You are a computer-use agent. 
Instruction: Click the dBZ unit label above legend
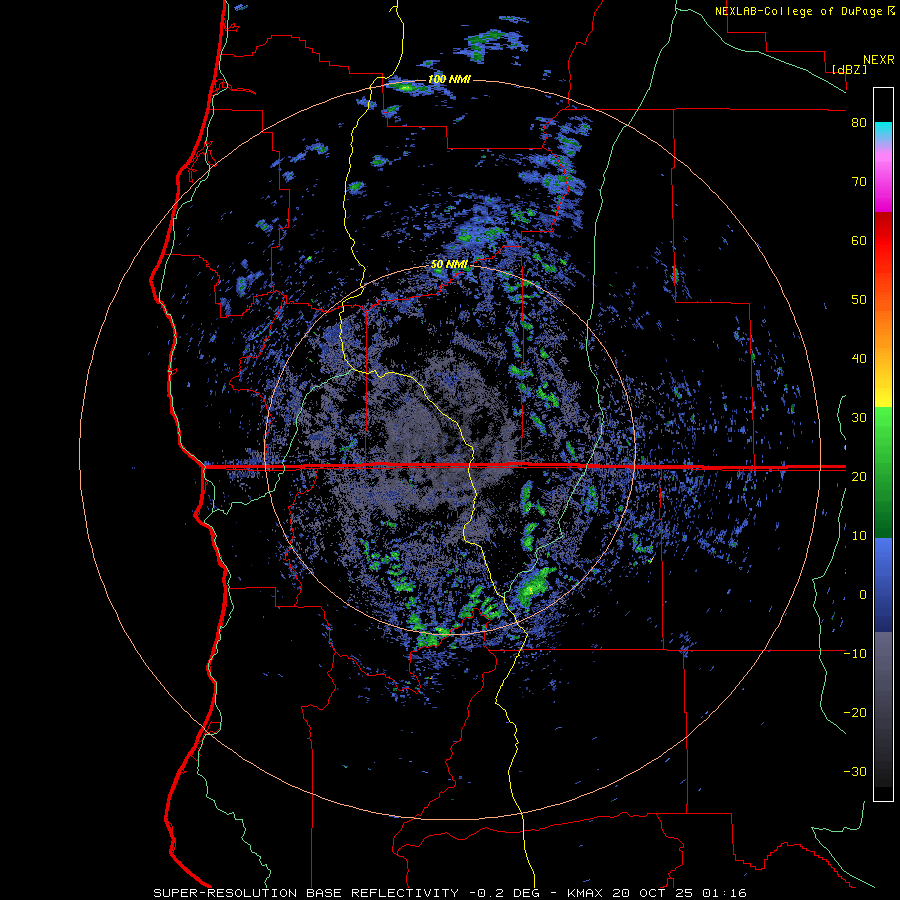pyautogui.click(x=849, y=69)
